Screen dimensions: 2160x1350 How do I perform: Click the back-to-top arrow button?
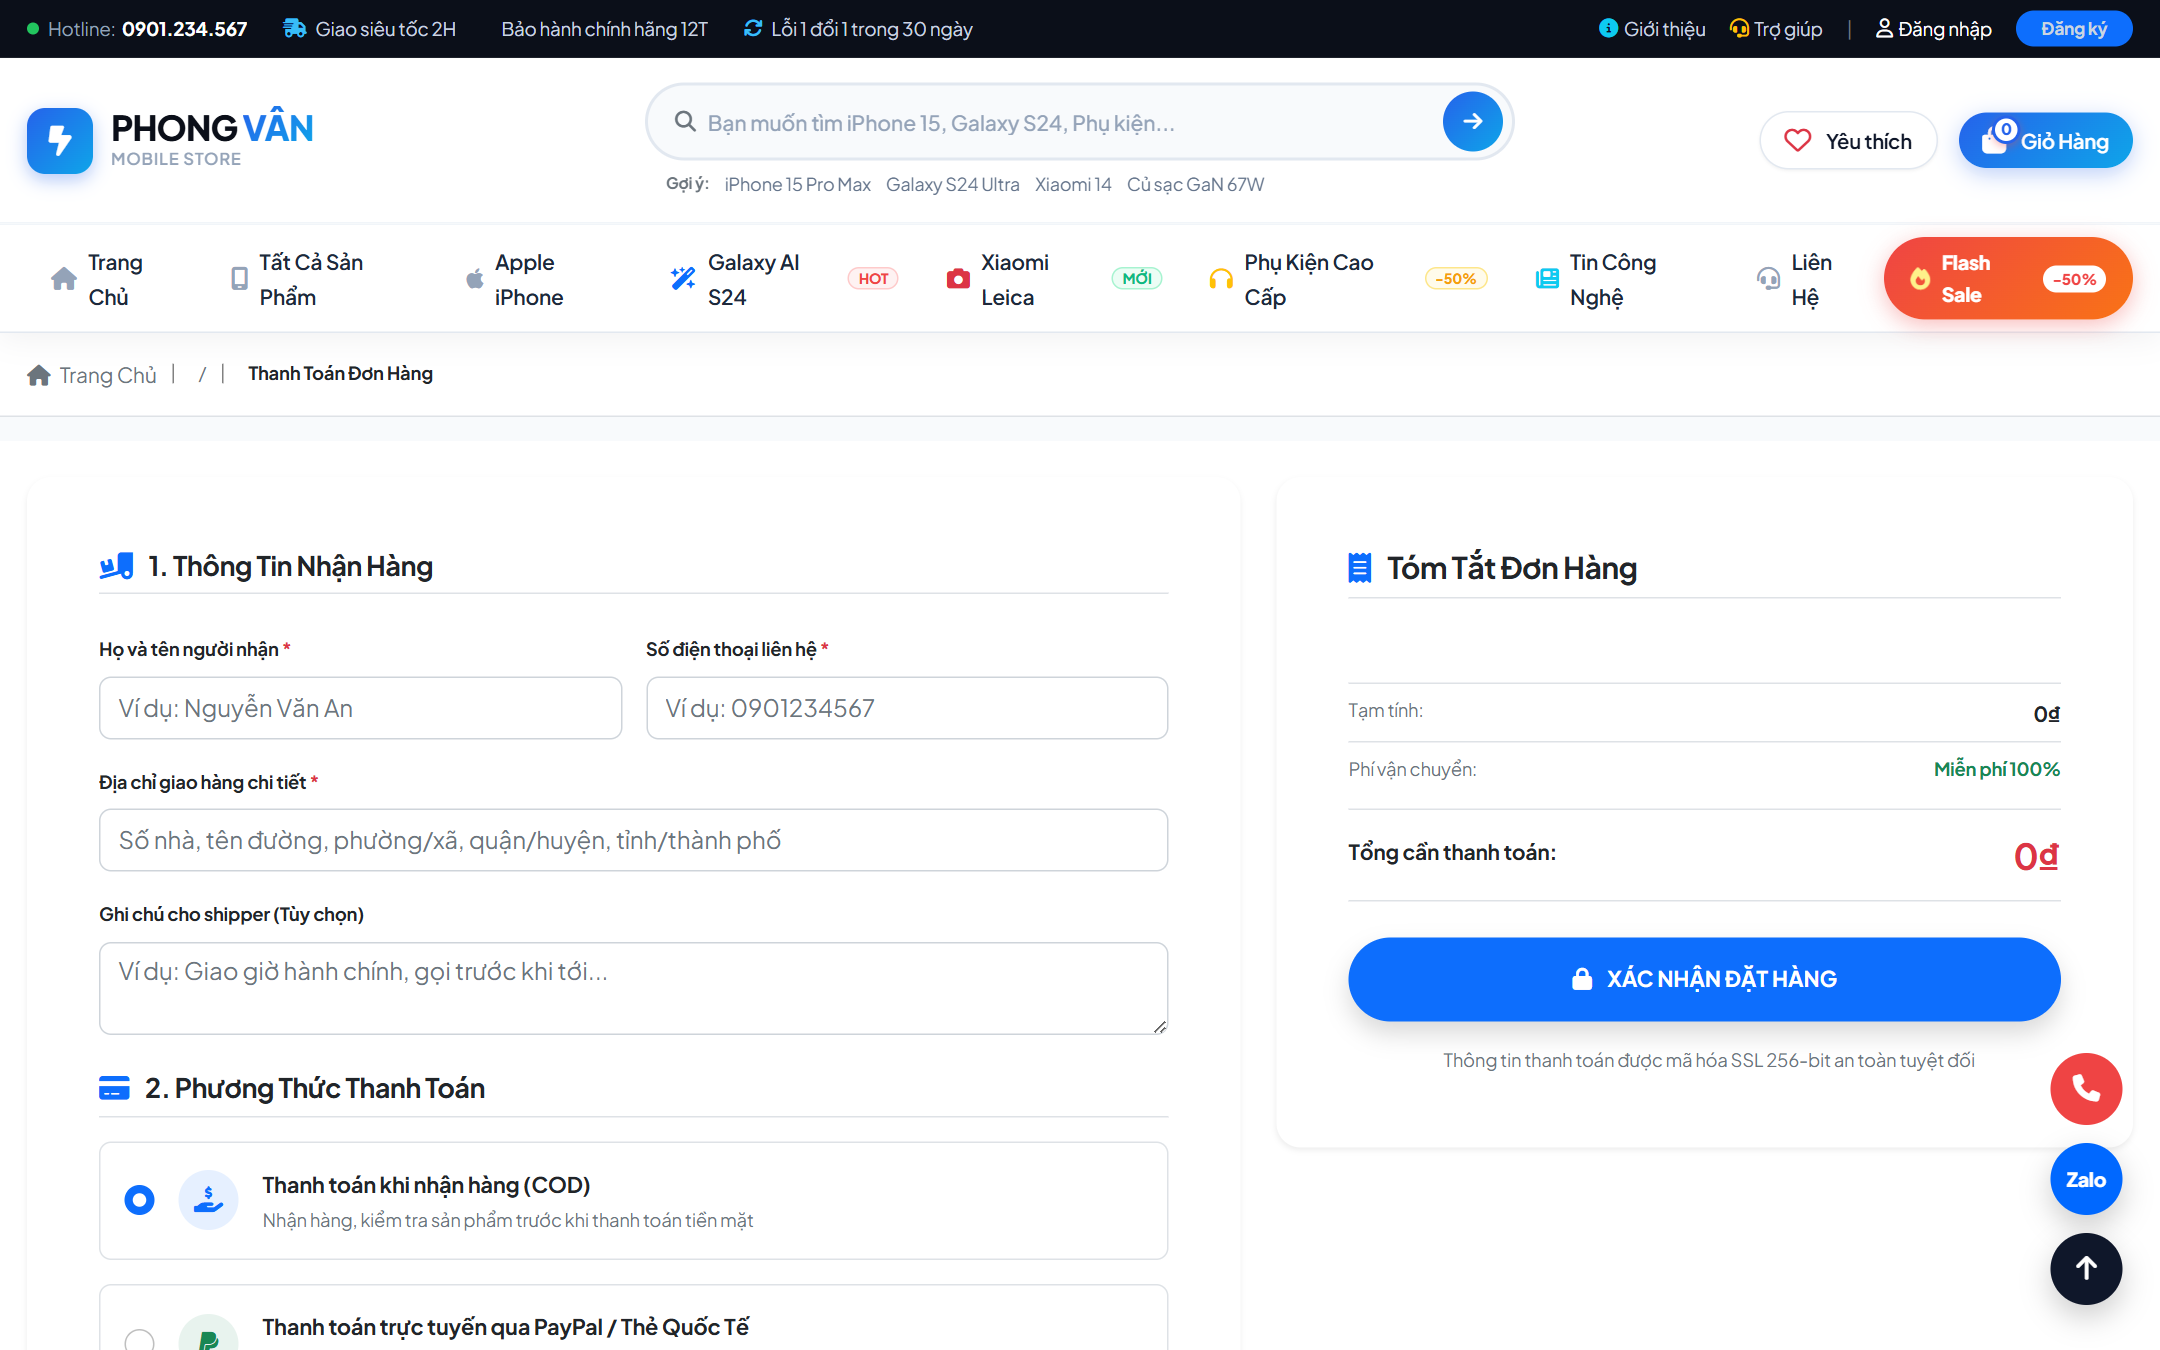click(2086, 1269)
